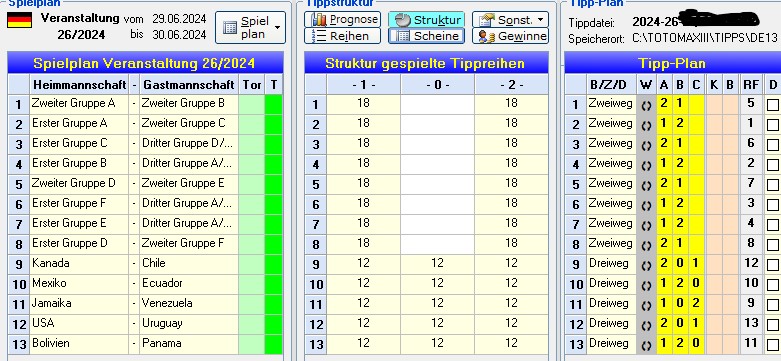This screenshot has height=361, width=781.
Task: Tick the D checkbox in Tipp-Plan row 1
Action: [x=773, y=105]
